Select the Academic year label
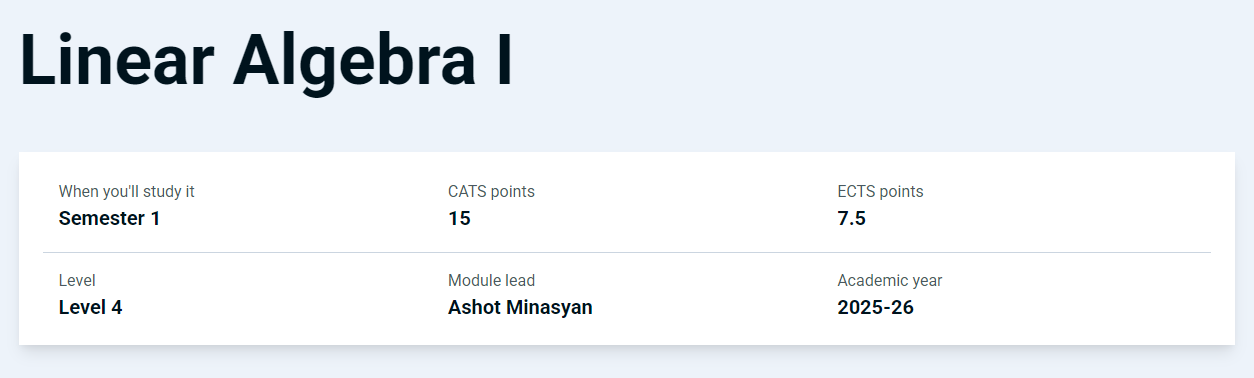Screen dimensions: 1254x378 (889, 280)
